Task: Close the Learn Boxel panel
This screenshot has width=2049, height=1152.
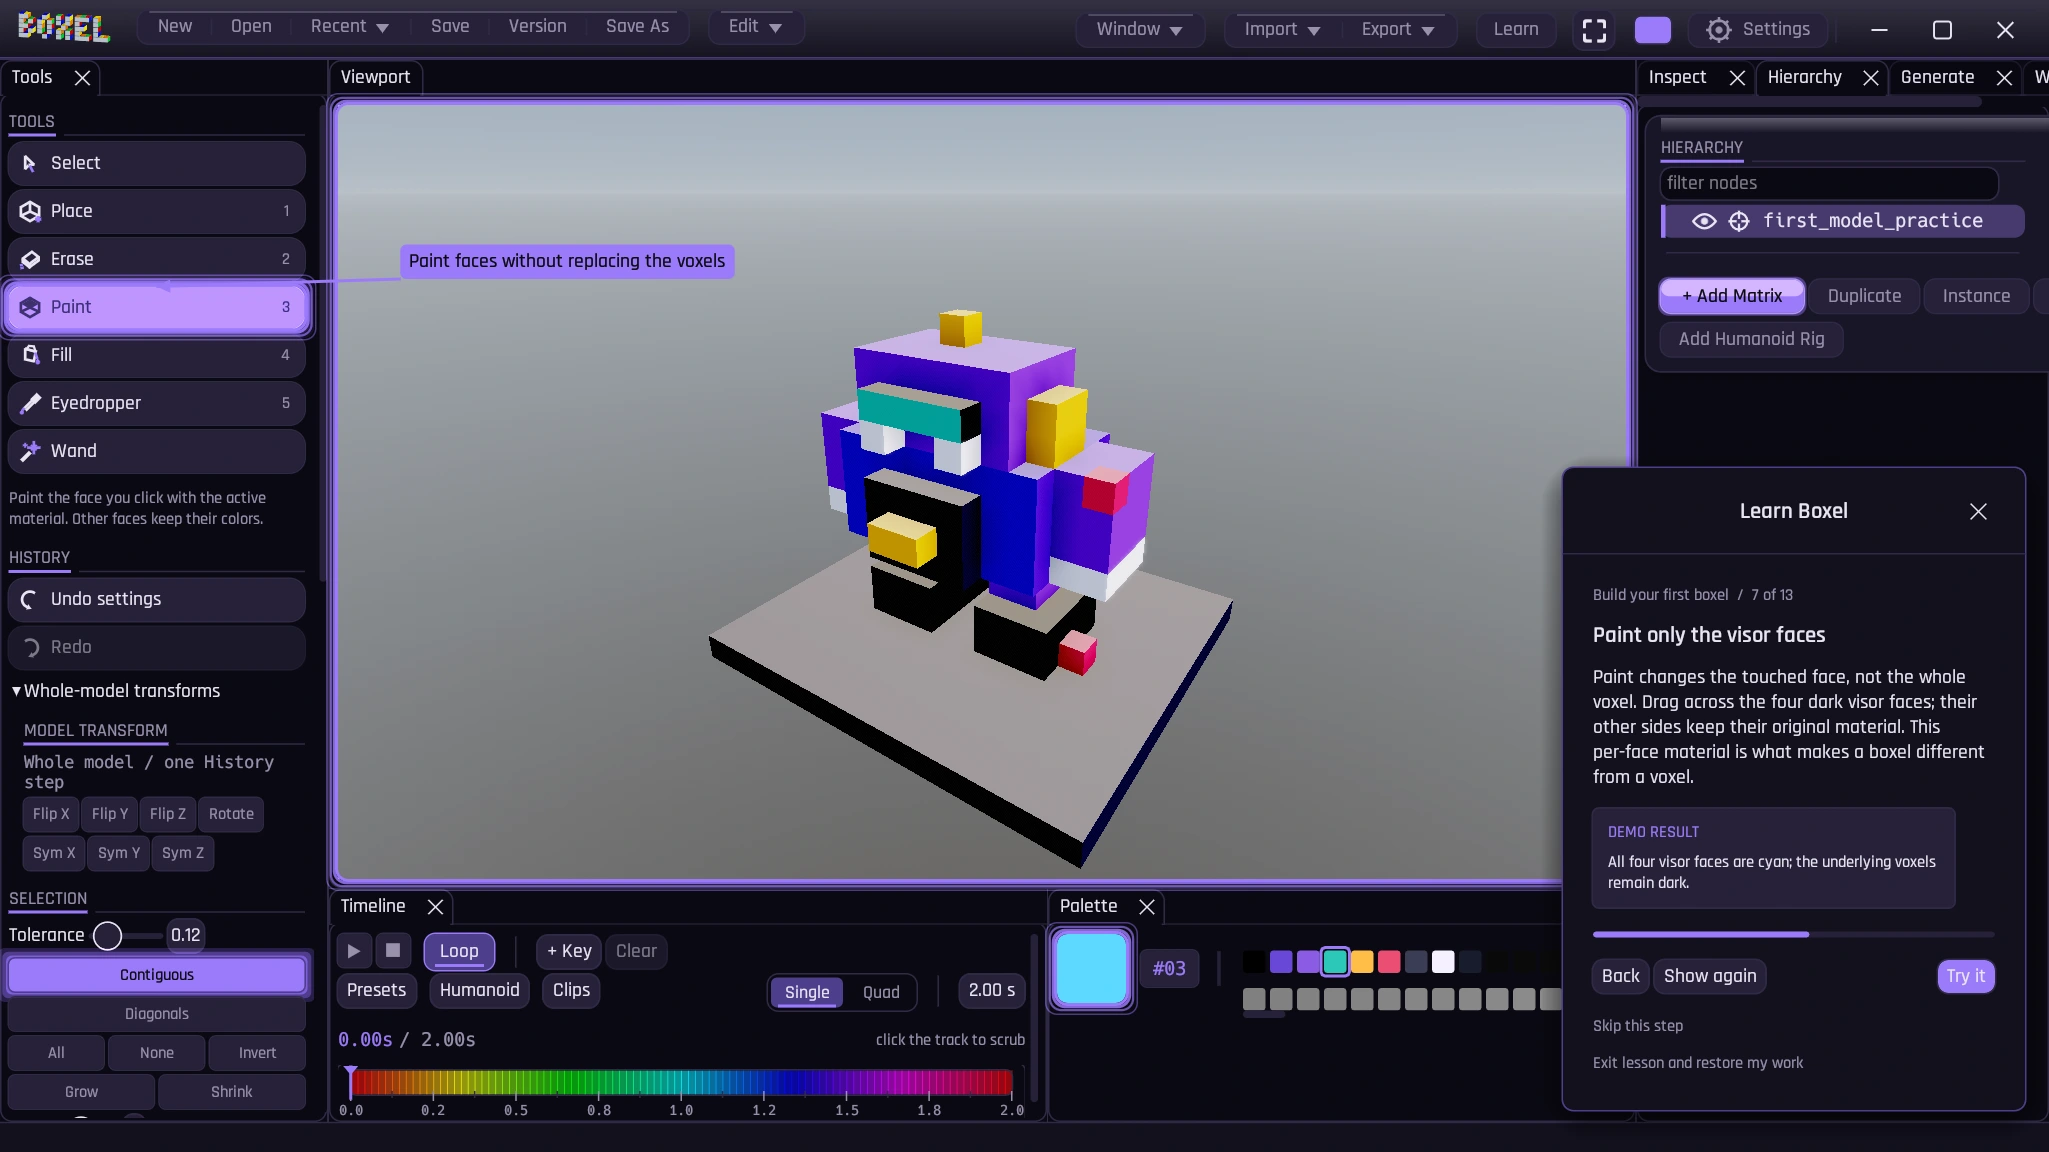Action: point(1977,512)
